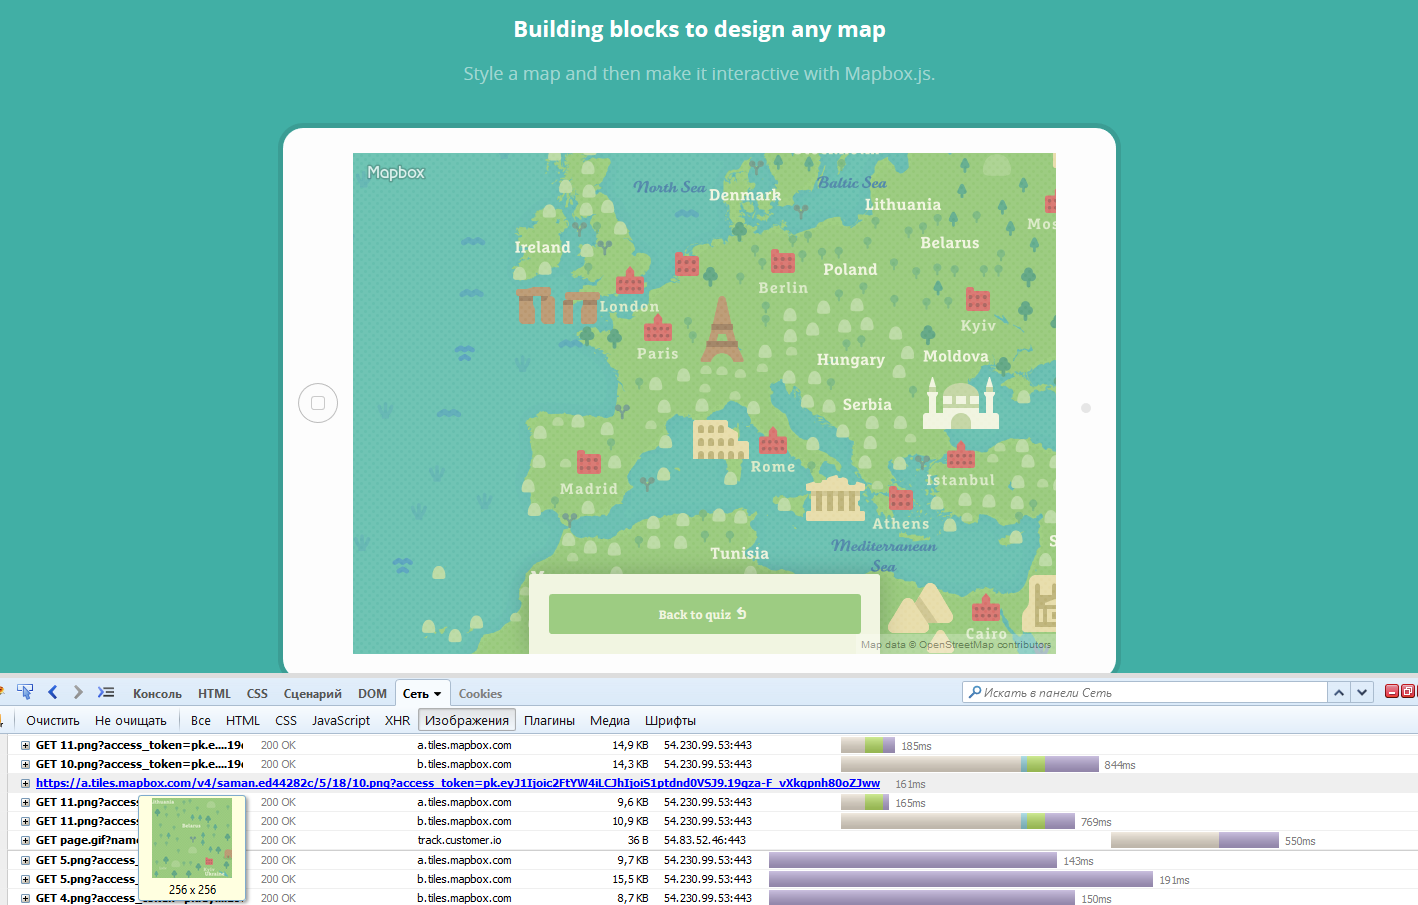Viewport: 1418px width, 905px height.
Task: Click the Firebug back arrow icon
Action: pos(53,692)
